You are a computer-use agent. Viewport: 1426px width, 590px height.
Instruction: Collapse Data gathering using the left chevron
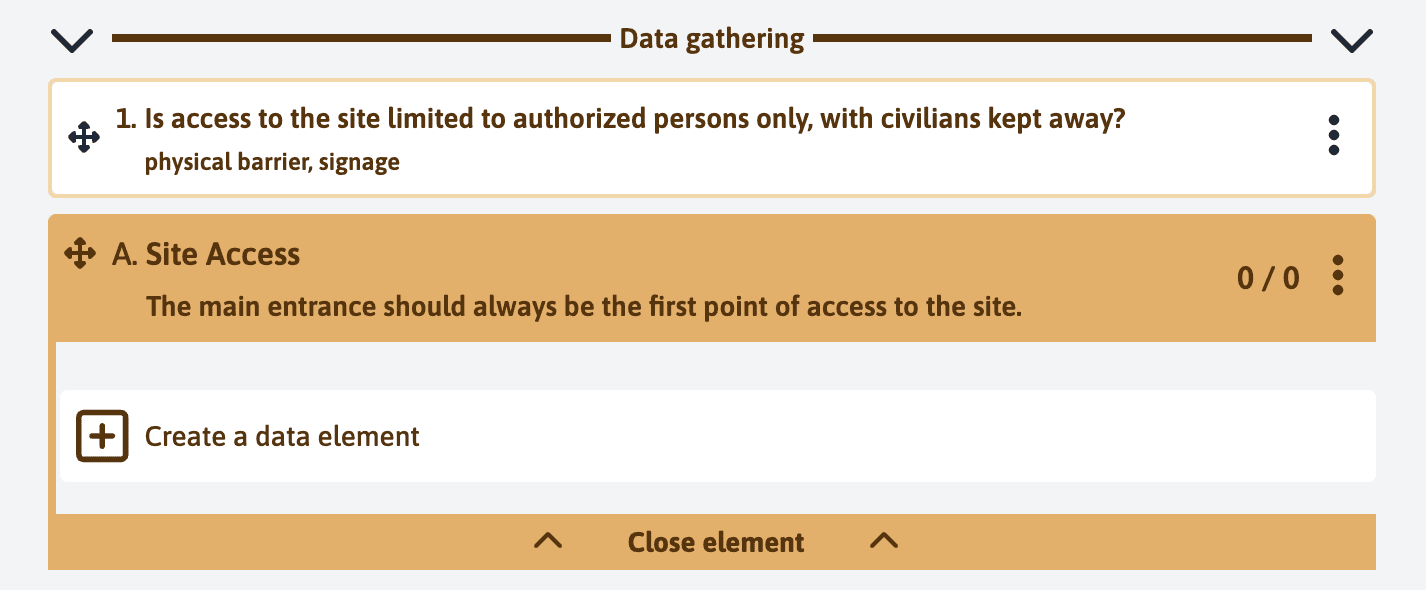[x=72, y=40]
